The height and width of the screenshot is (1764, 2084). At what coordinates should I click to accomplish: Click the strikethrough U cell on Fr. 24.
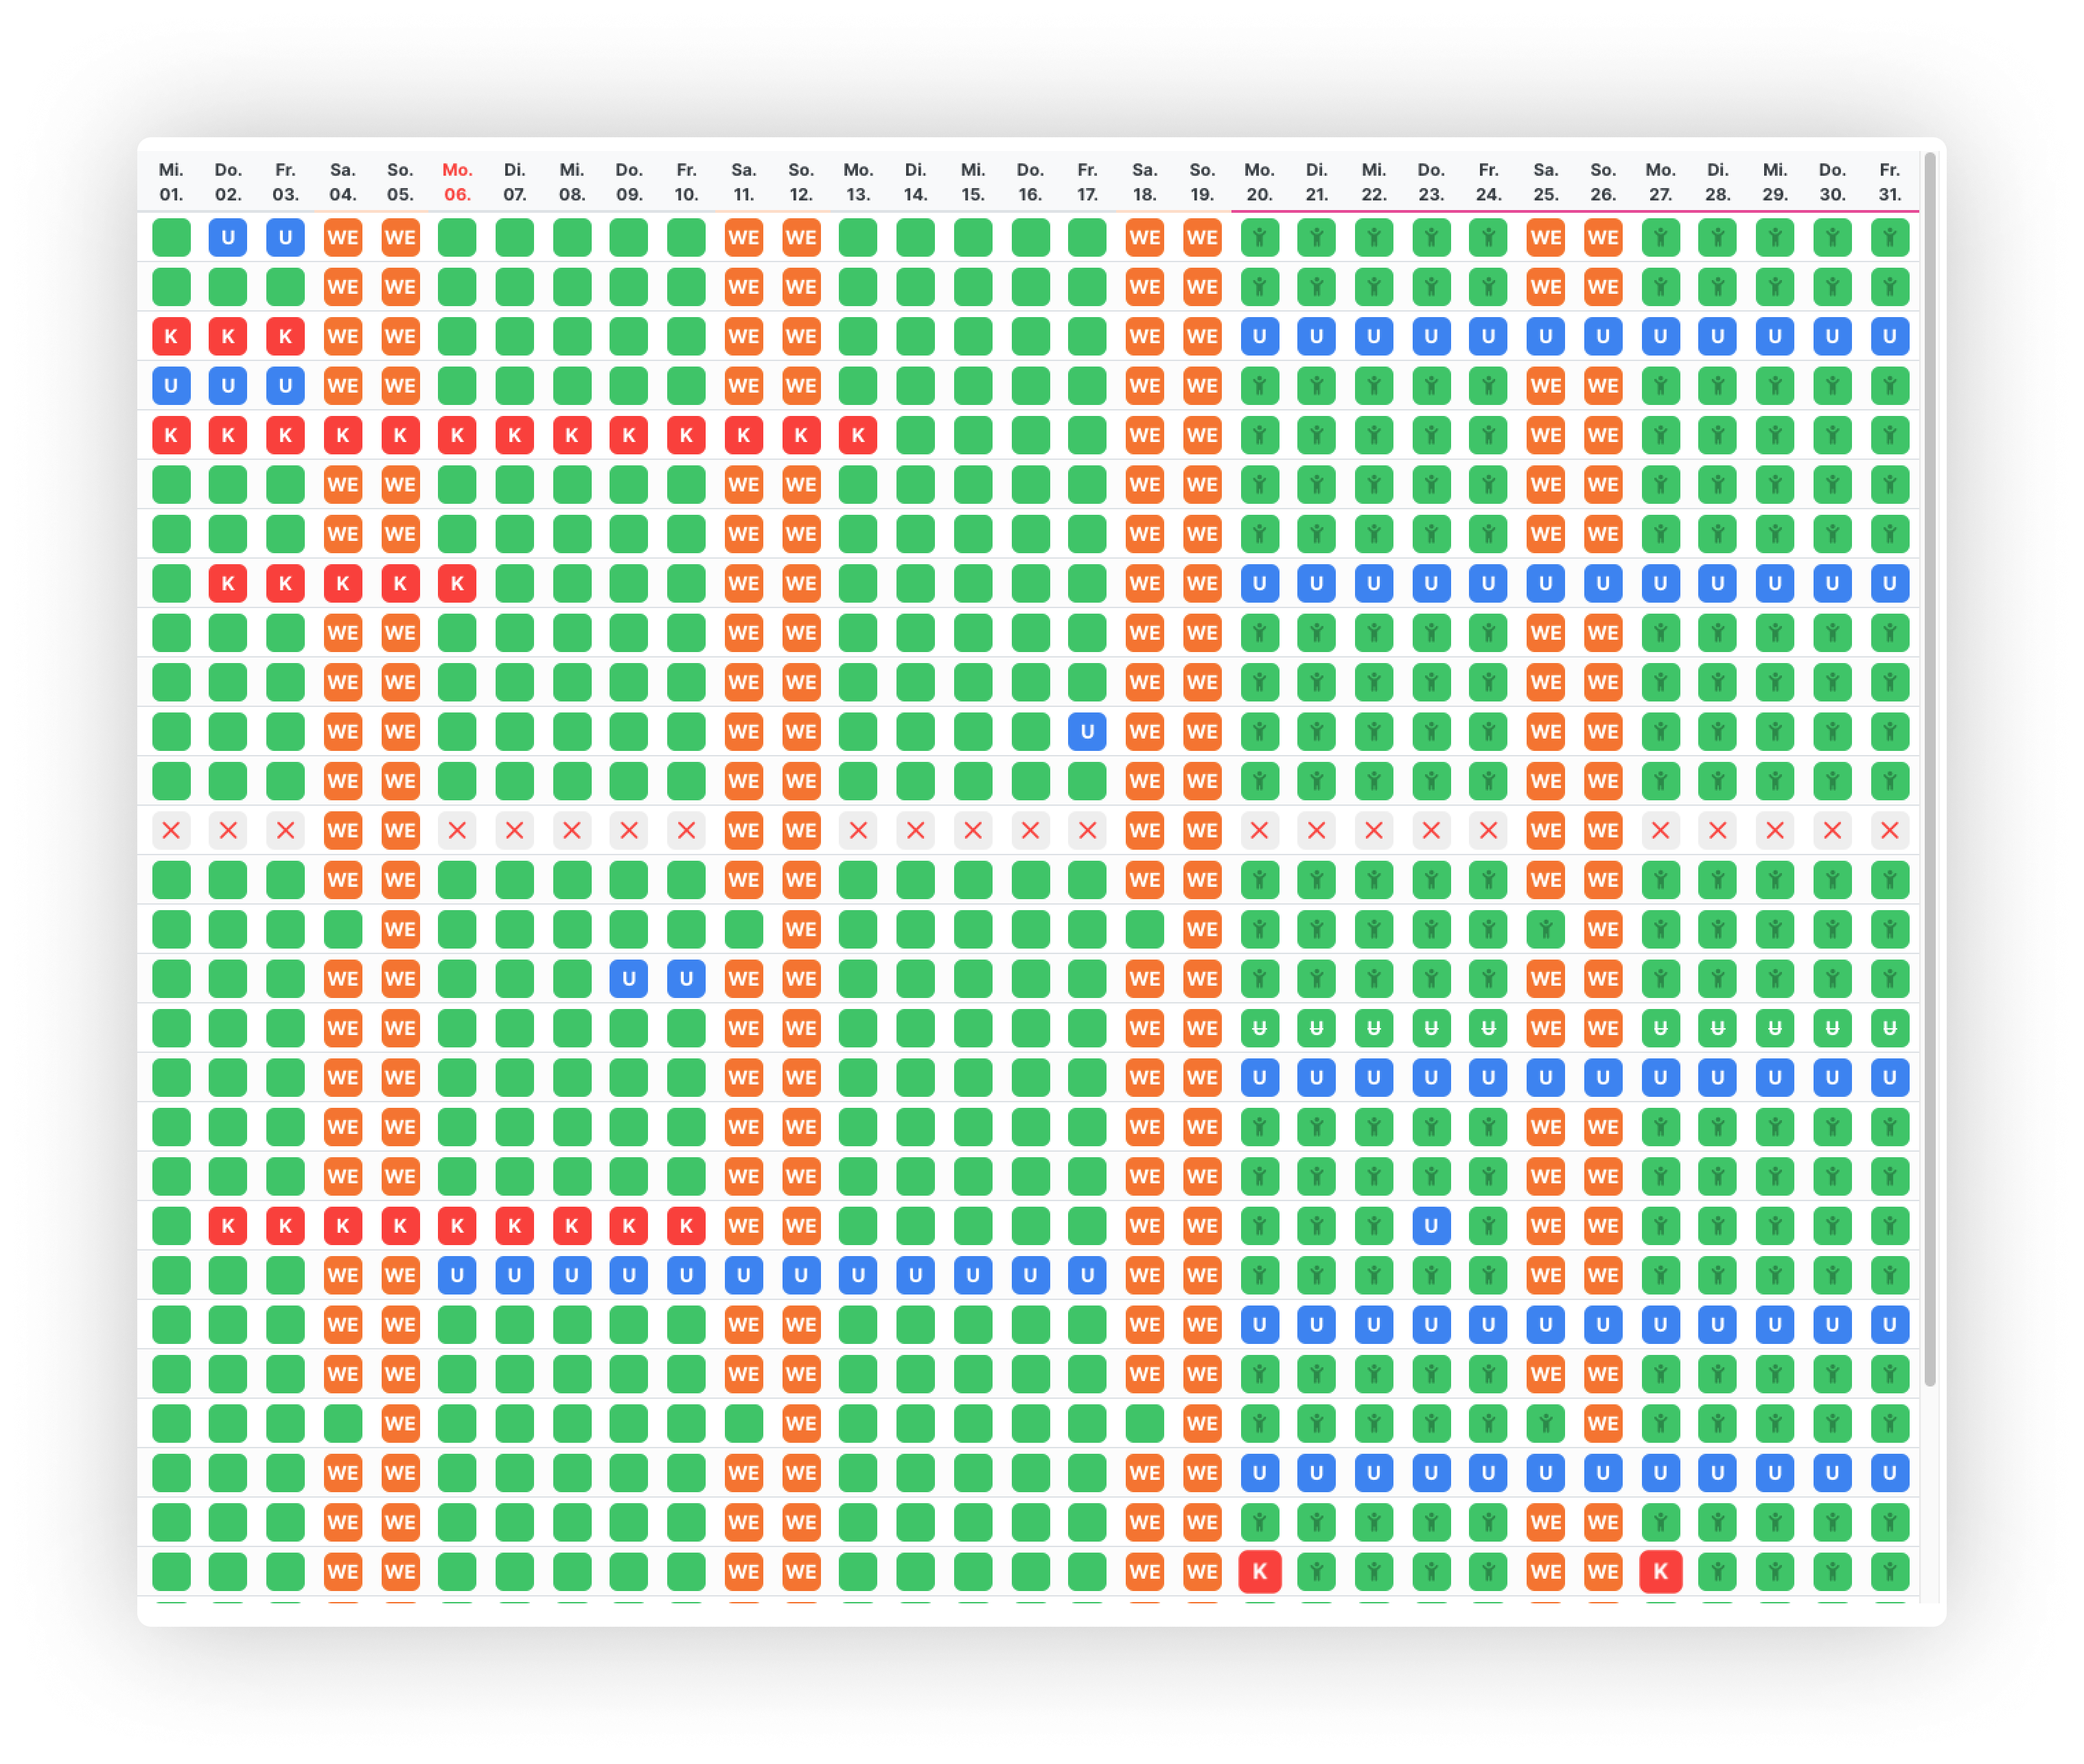tap(1488, 1028)
